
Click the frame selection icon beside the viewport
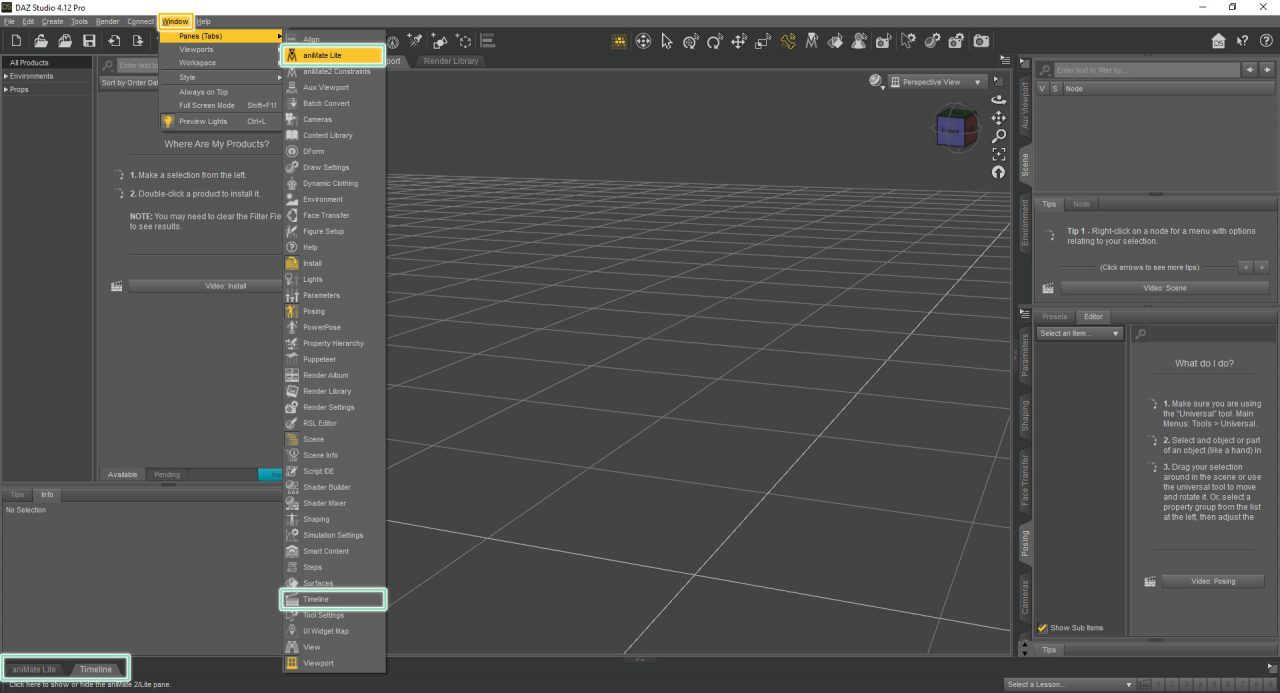[997, 154]
